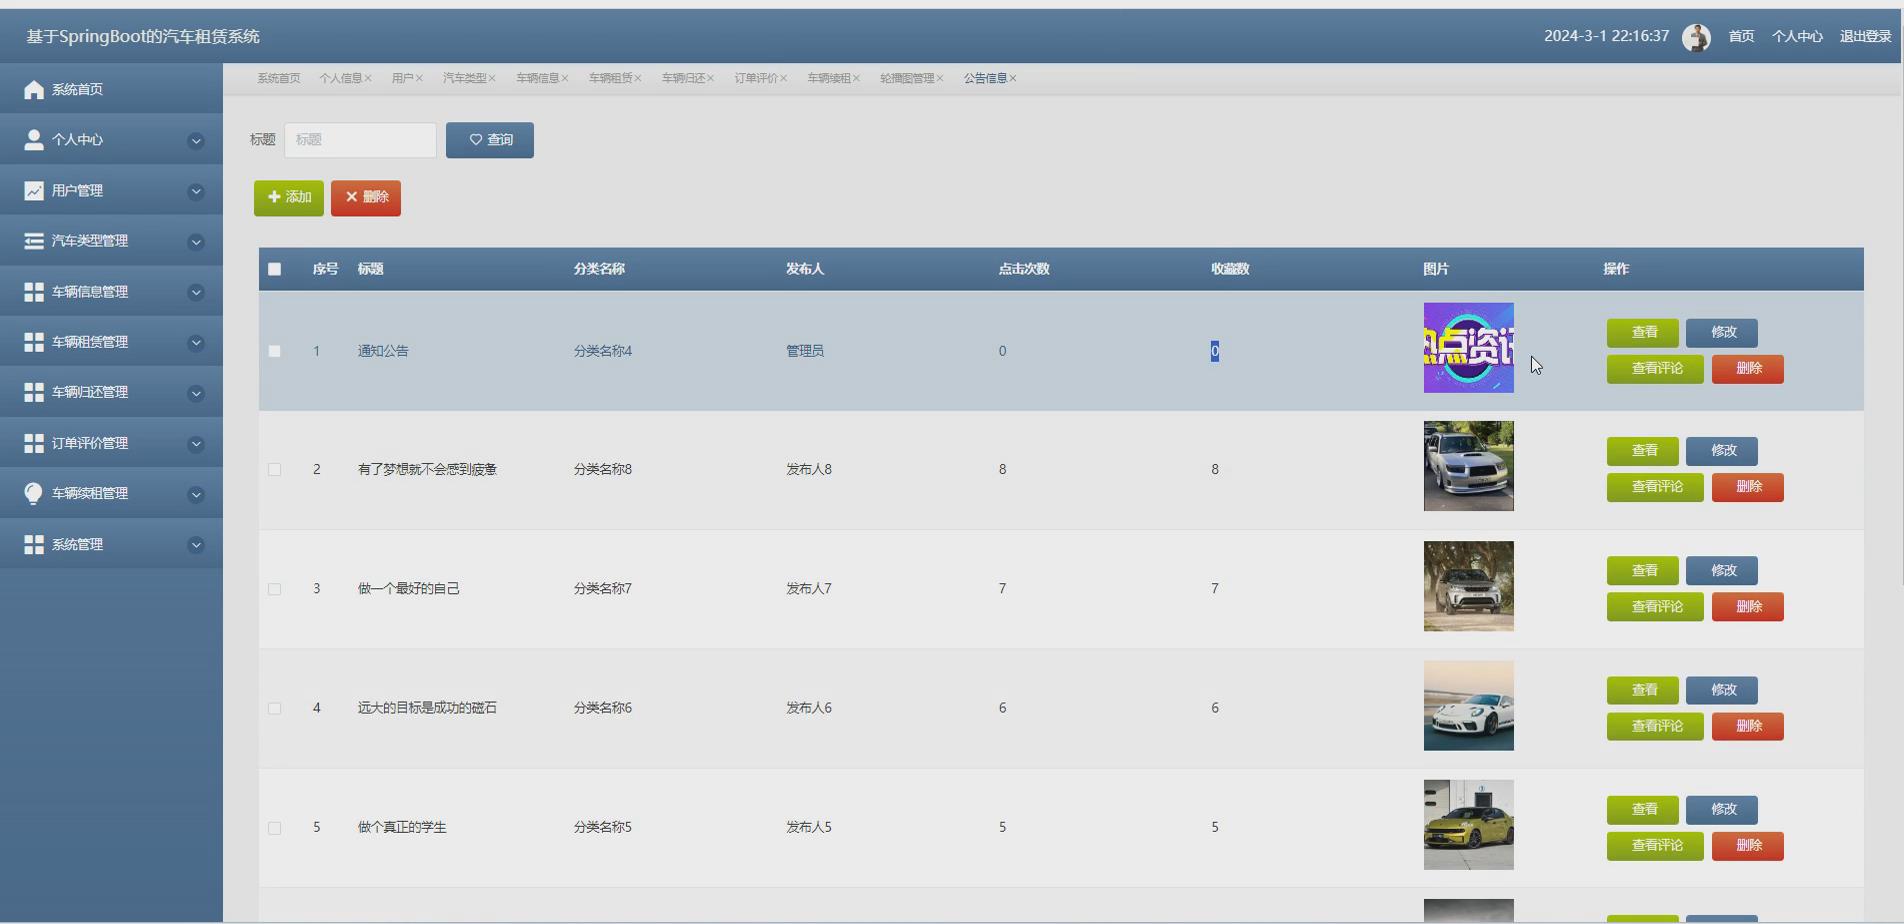1904x924 pixels.
Task: Check the box for row 有了梦想就不会感到疲惫
Action: tap(275, 469)
